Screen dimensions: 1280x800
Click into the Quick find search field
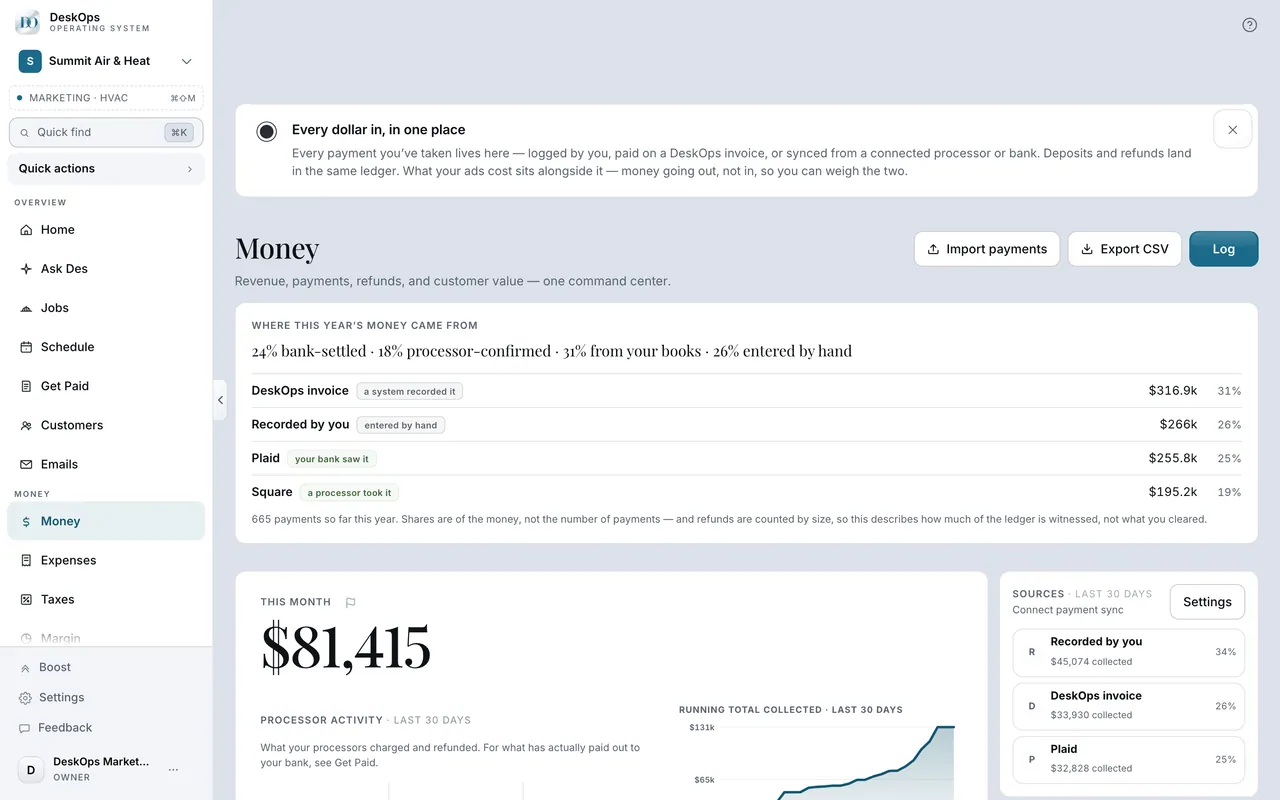pos(106,133)
